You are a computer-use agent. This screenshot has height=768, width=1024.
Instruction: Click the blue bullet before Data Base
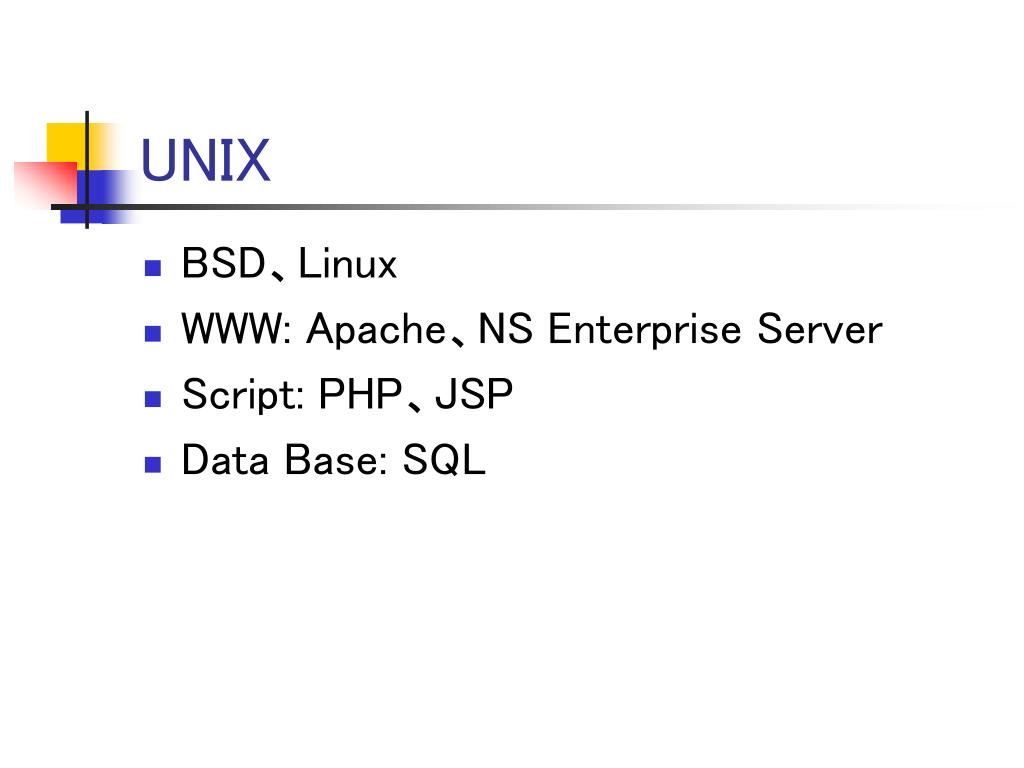point(153,464)
